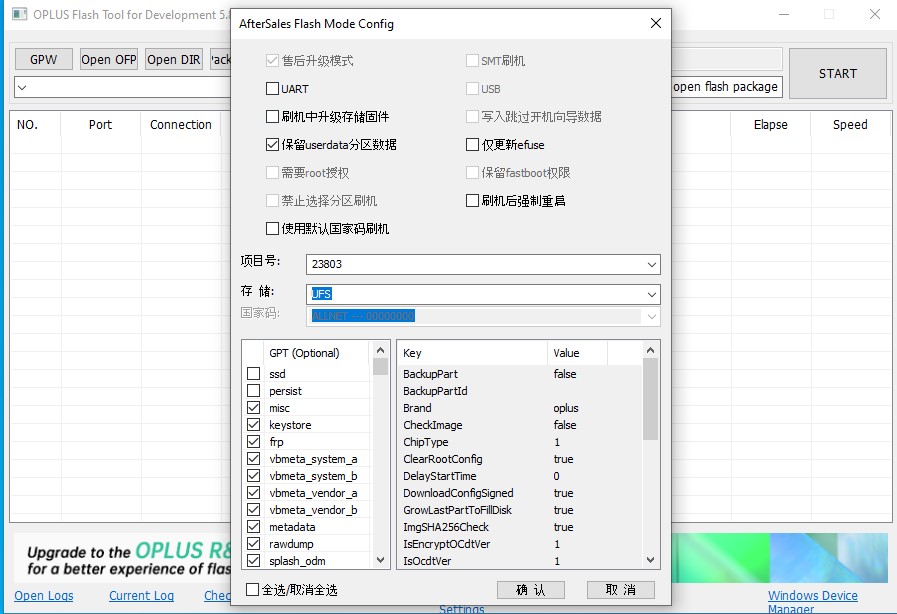Click the Open DIR button
The image size is (897, 614).
pos(172,59)
